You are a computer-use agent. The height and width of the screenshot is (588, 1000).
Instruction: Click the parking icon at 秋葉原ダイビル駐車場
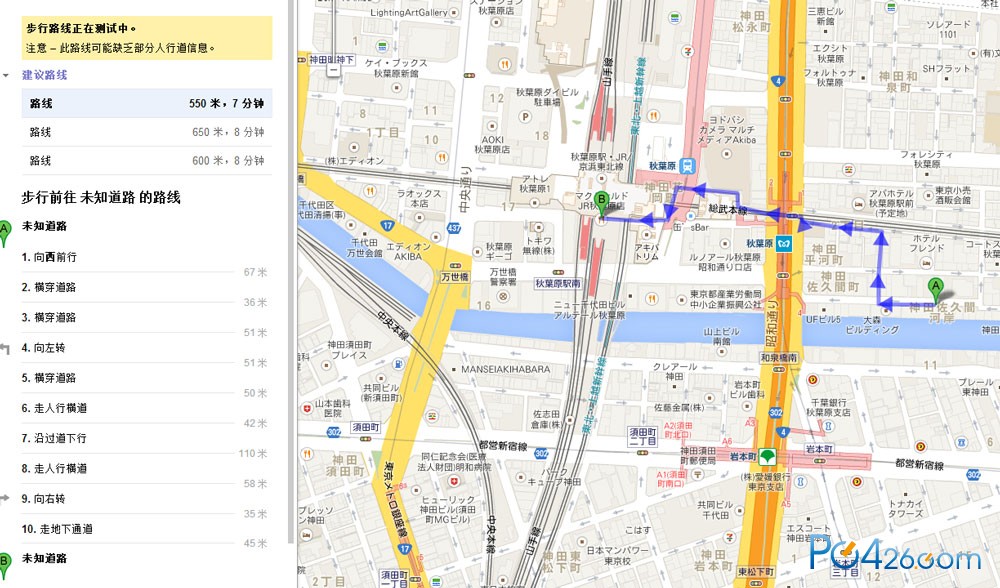[526, 117]
